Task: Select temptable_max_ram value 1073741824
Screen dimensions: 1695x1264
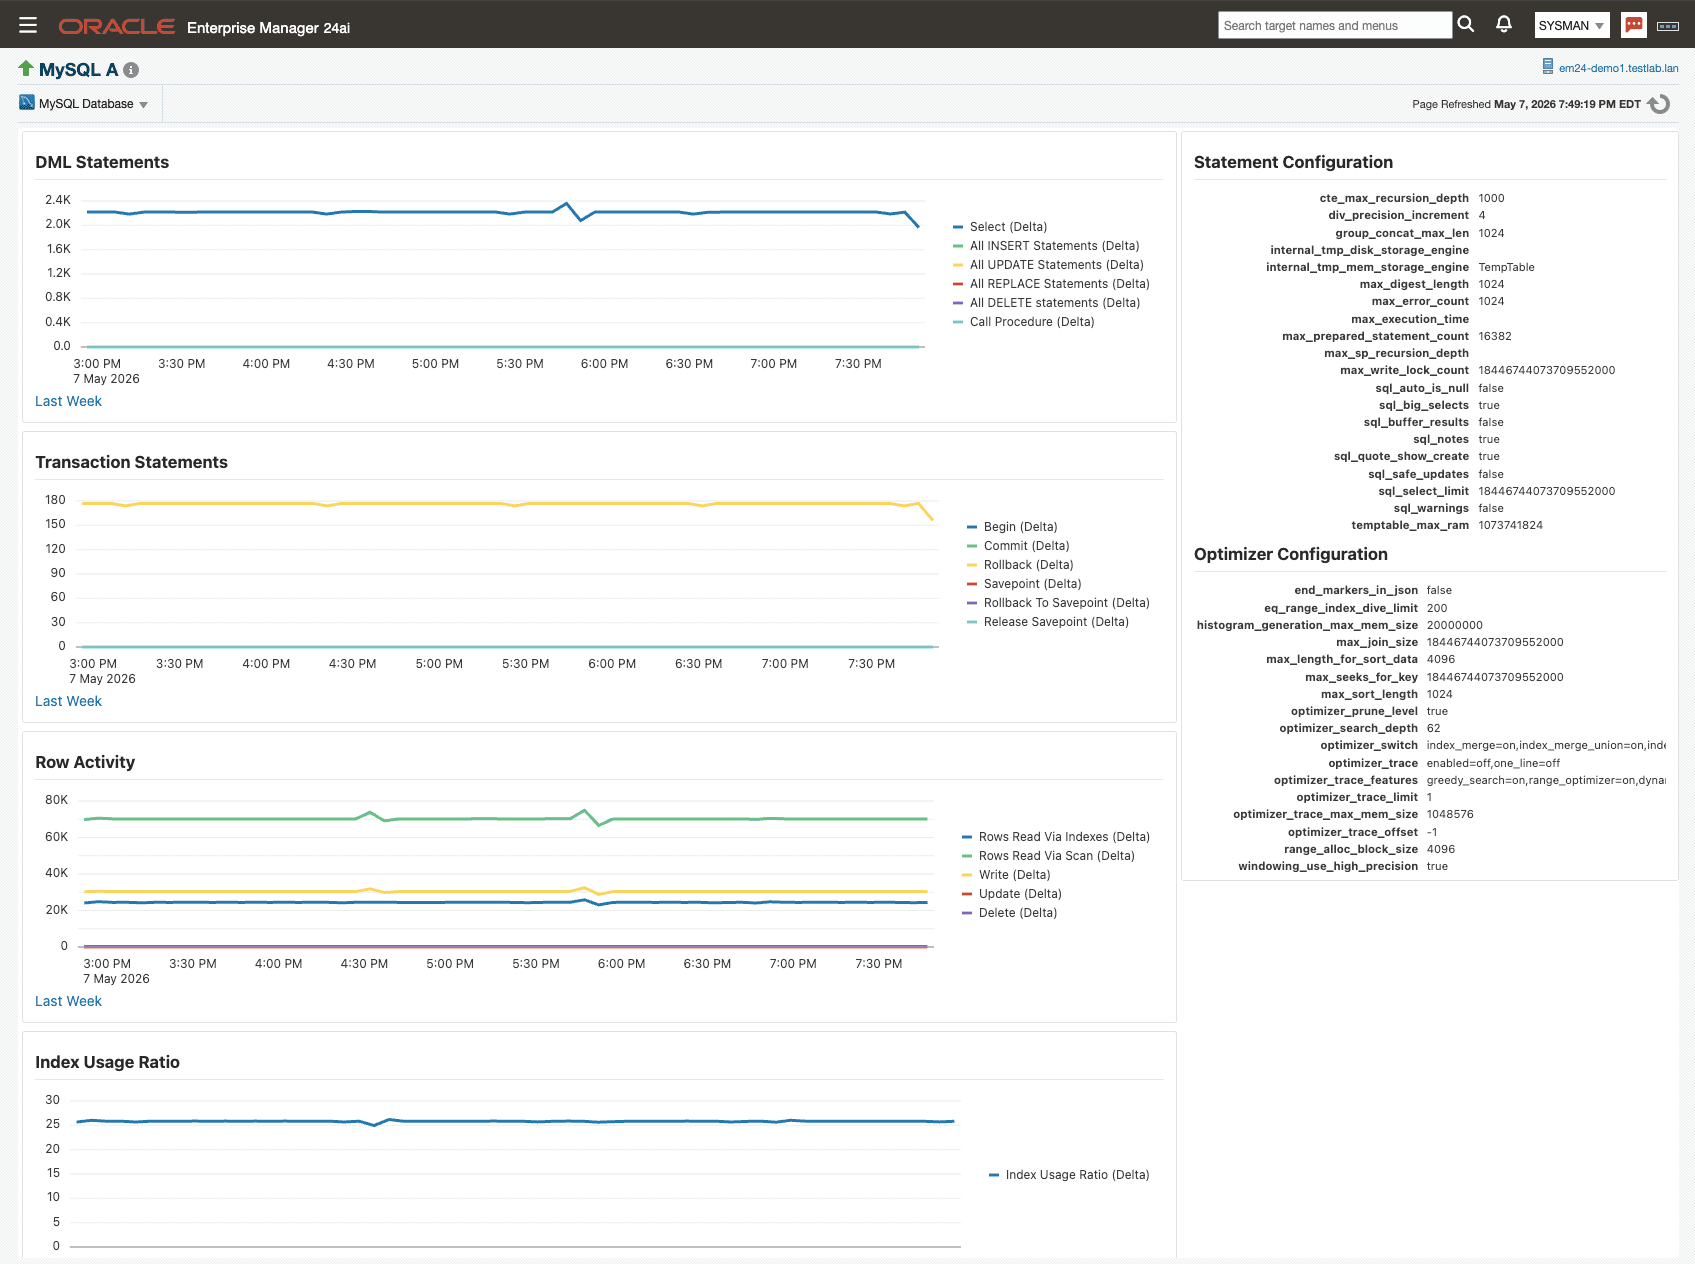Action: pyautogui.click(x=1510, y=525)
